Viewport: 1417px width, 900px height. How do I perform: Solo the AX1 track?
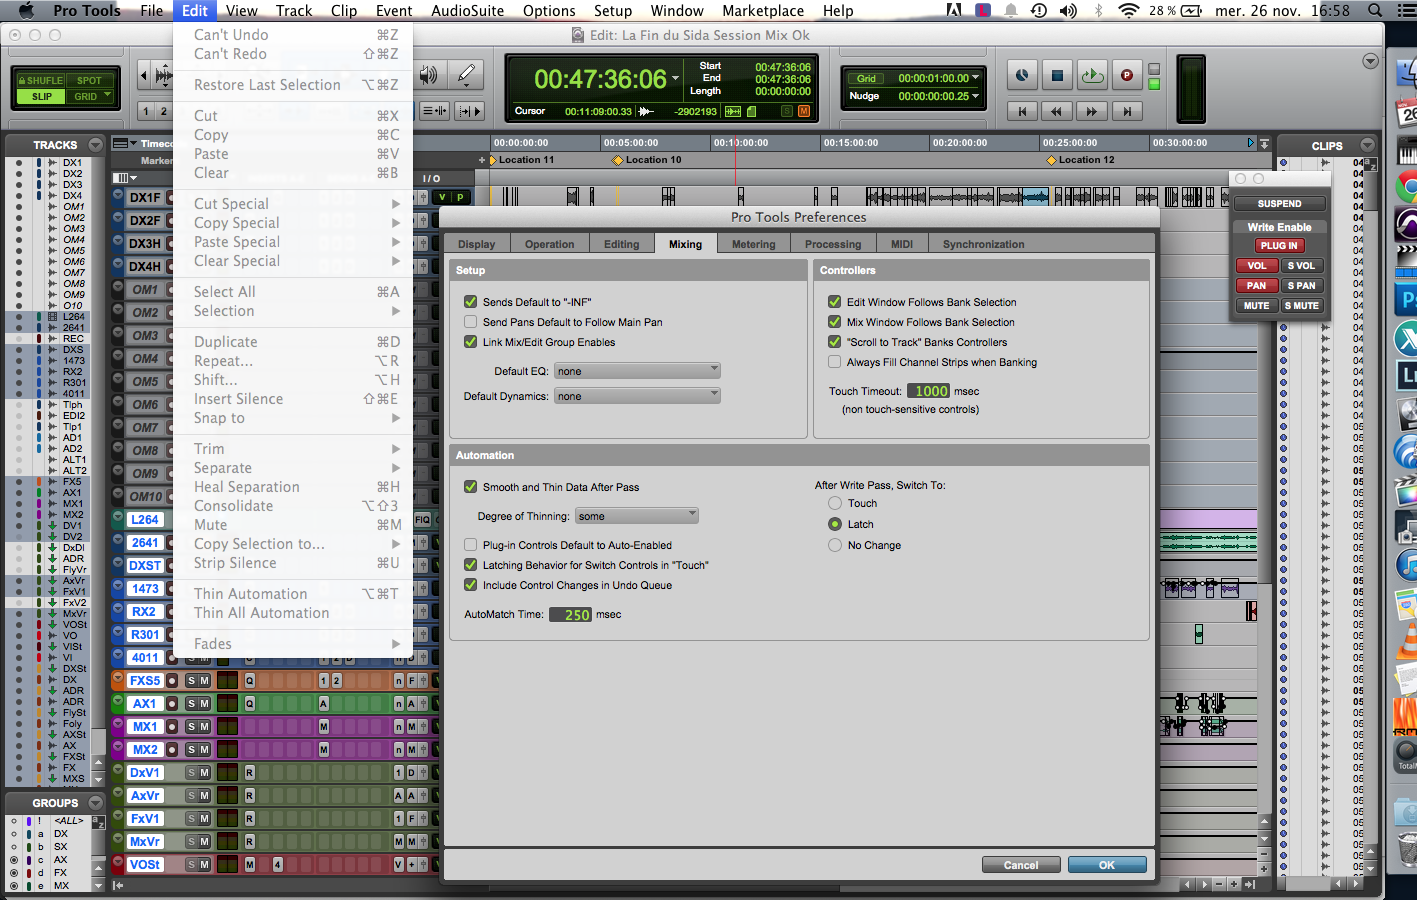(191, 704)
